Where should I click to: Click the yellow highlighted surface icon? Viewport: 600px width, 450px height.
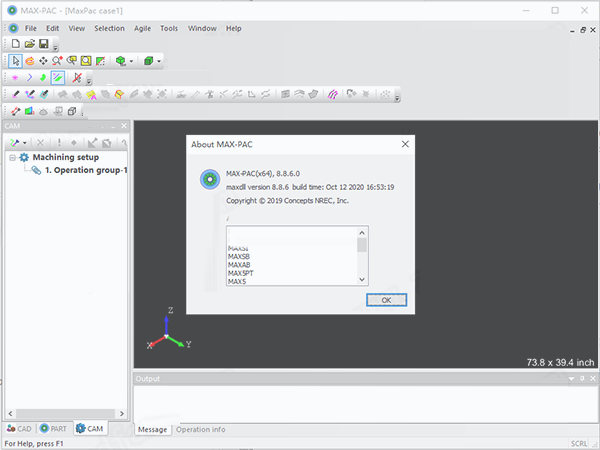(91, 95)
